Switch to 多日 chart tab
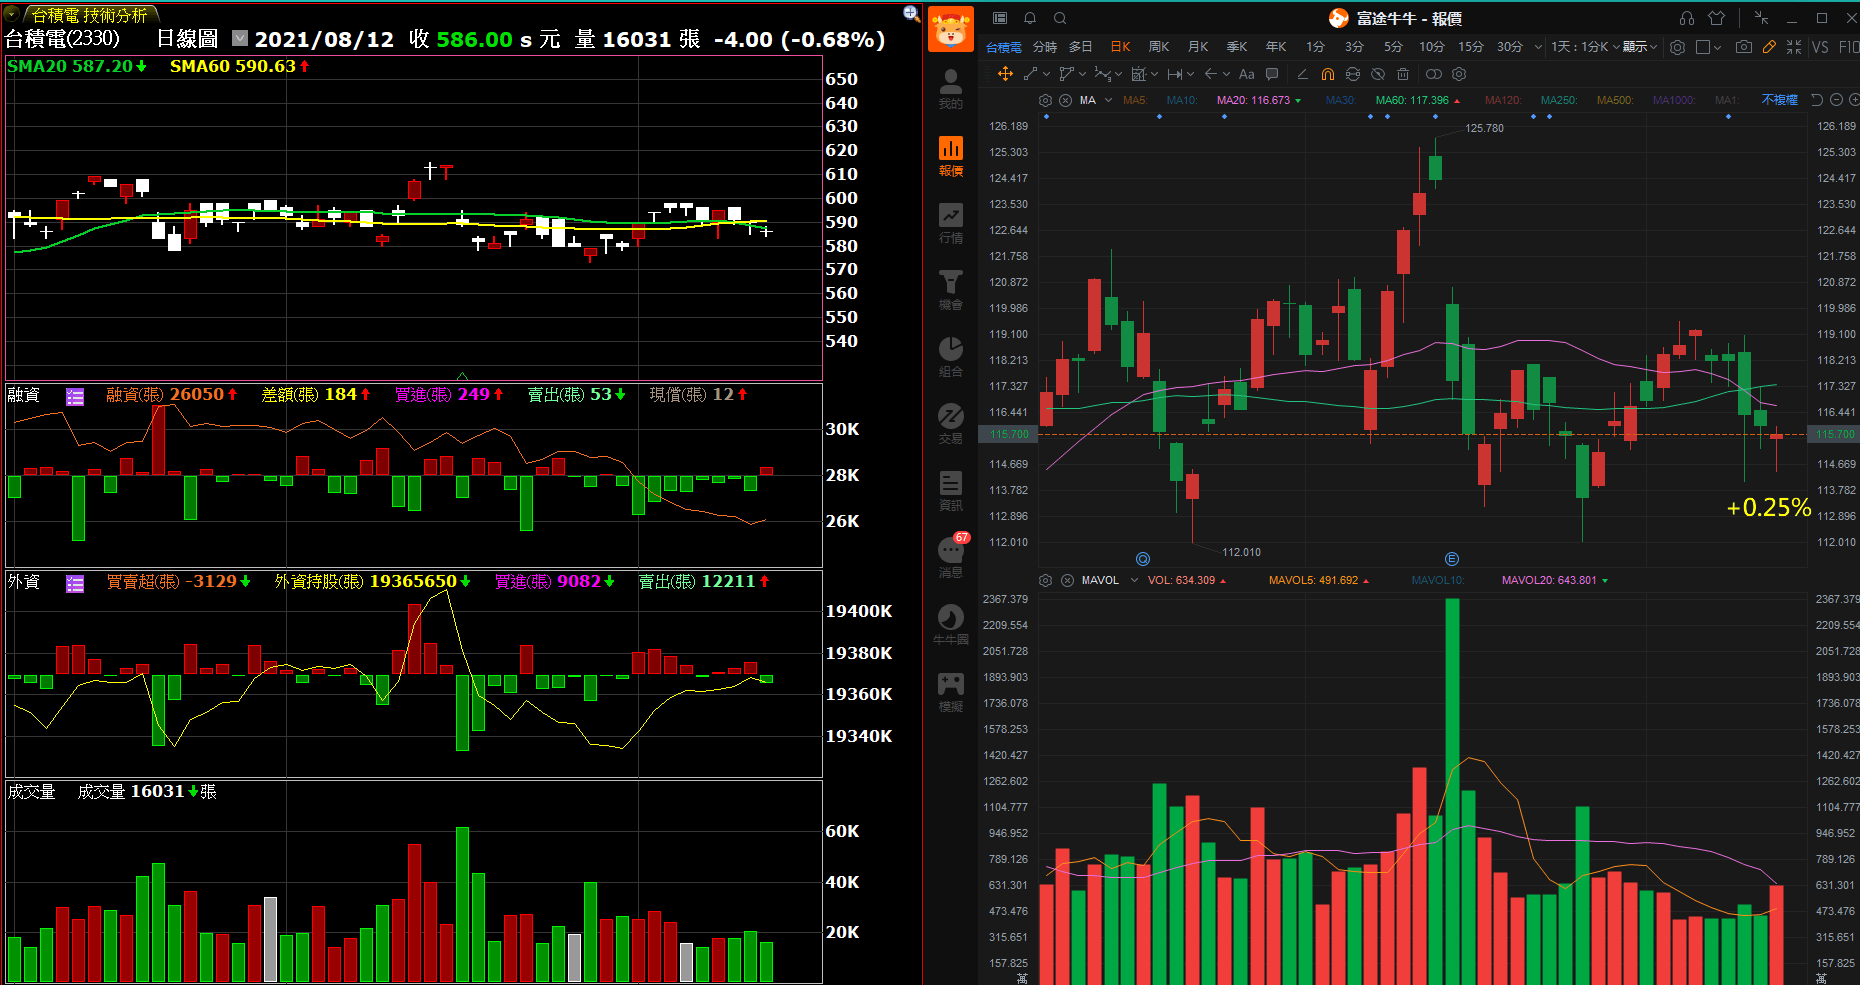Screen dimensions: 1860x985 point(1081,47)
